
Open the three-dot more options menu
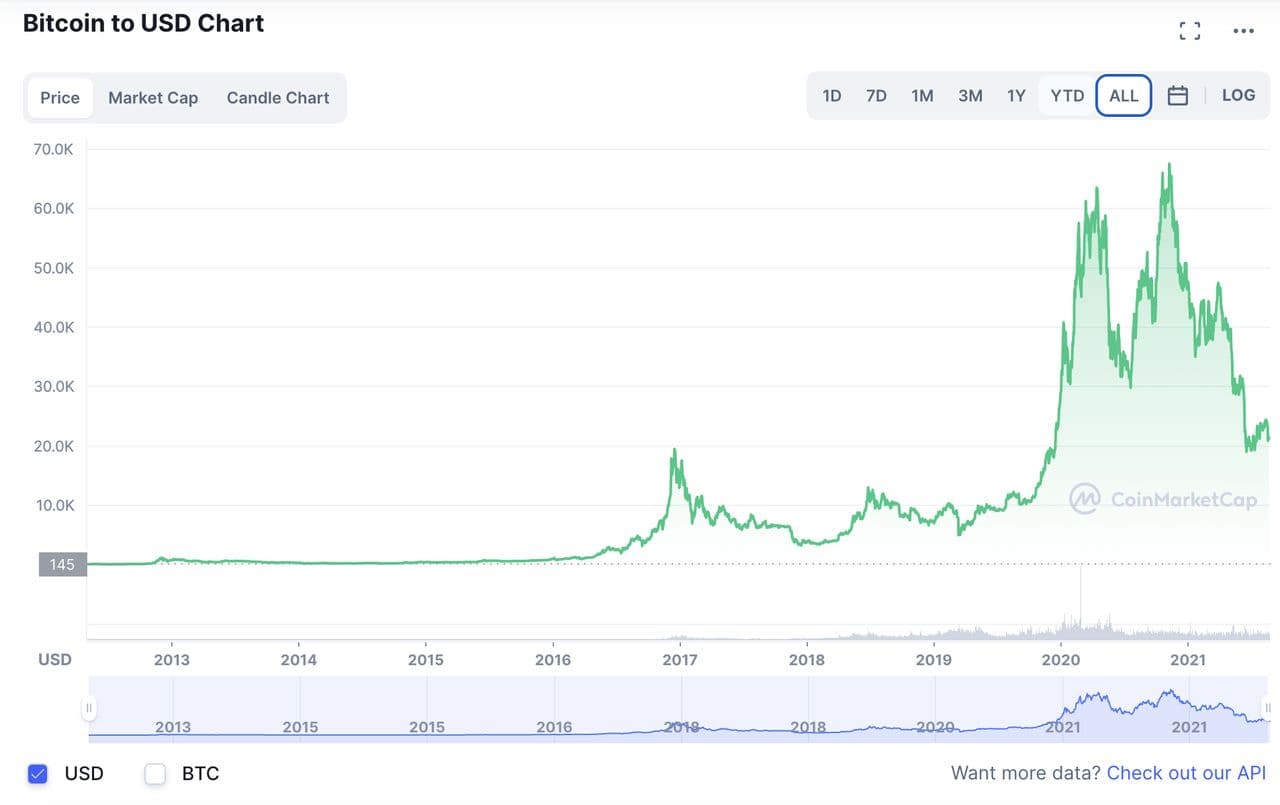click(x=1243, y=31)
